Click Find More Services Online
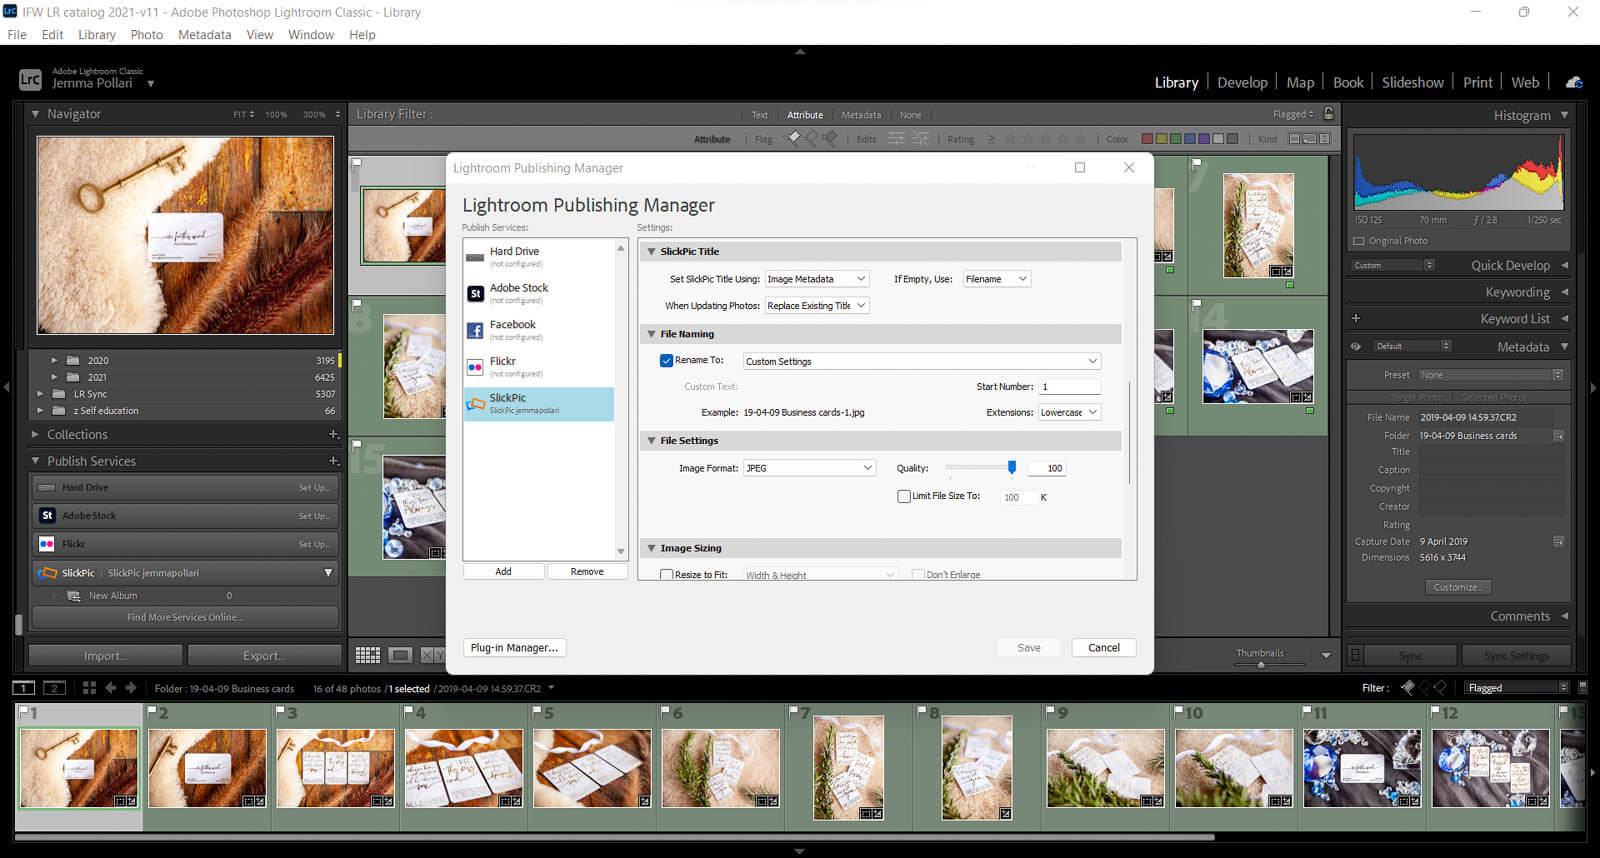The image size is (1600, 858). 185,617
